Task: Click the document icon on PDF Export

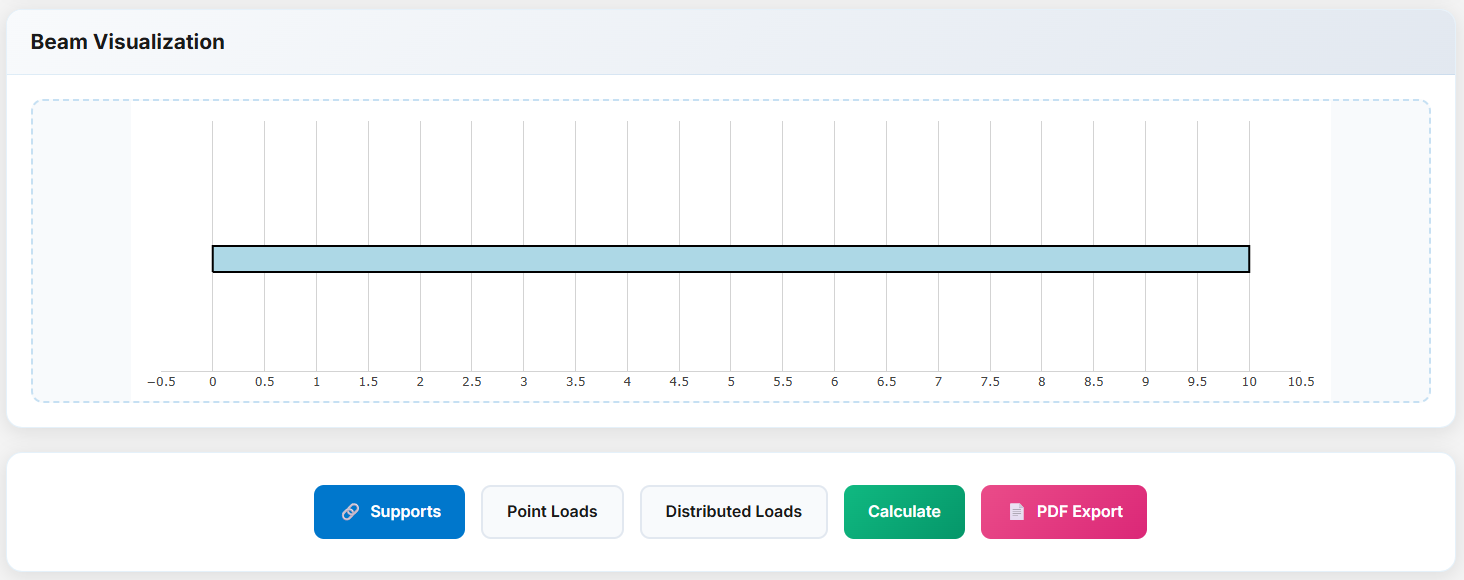Action: [x=1016, y=512]
